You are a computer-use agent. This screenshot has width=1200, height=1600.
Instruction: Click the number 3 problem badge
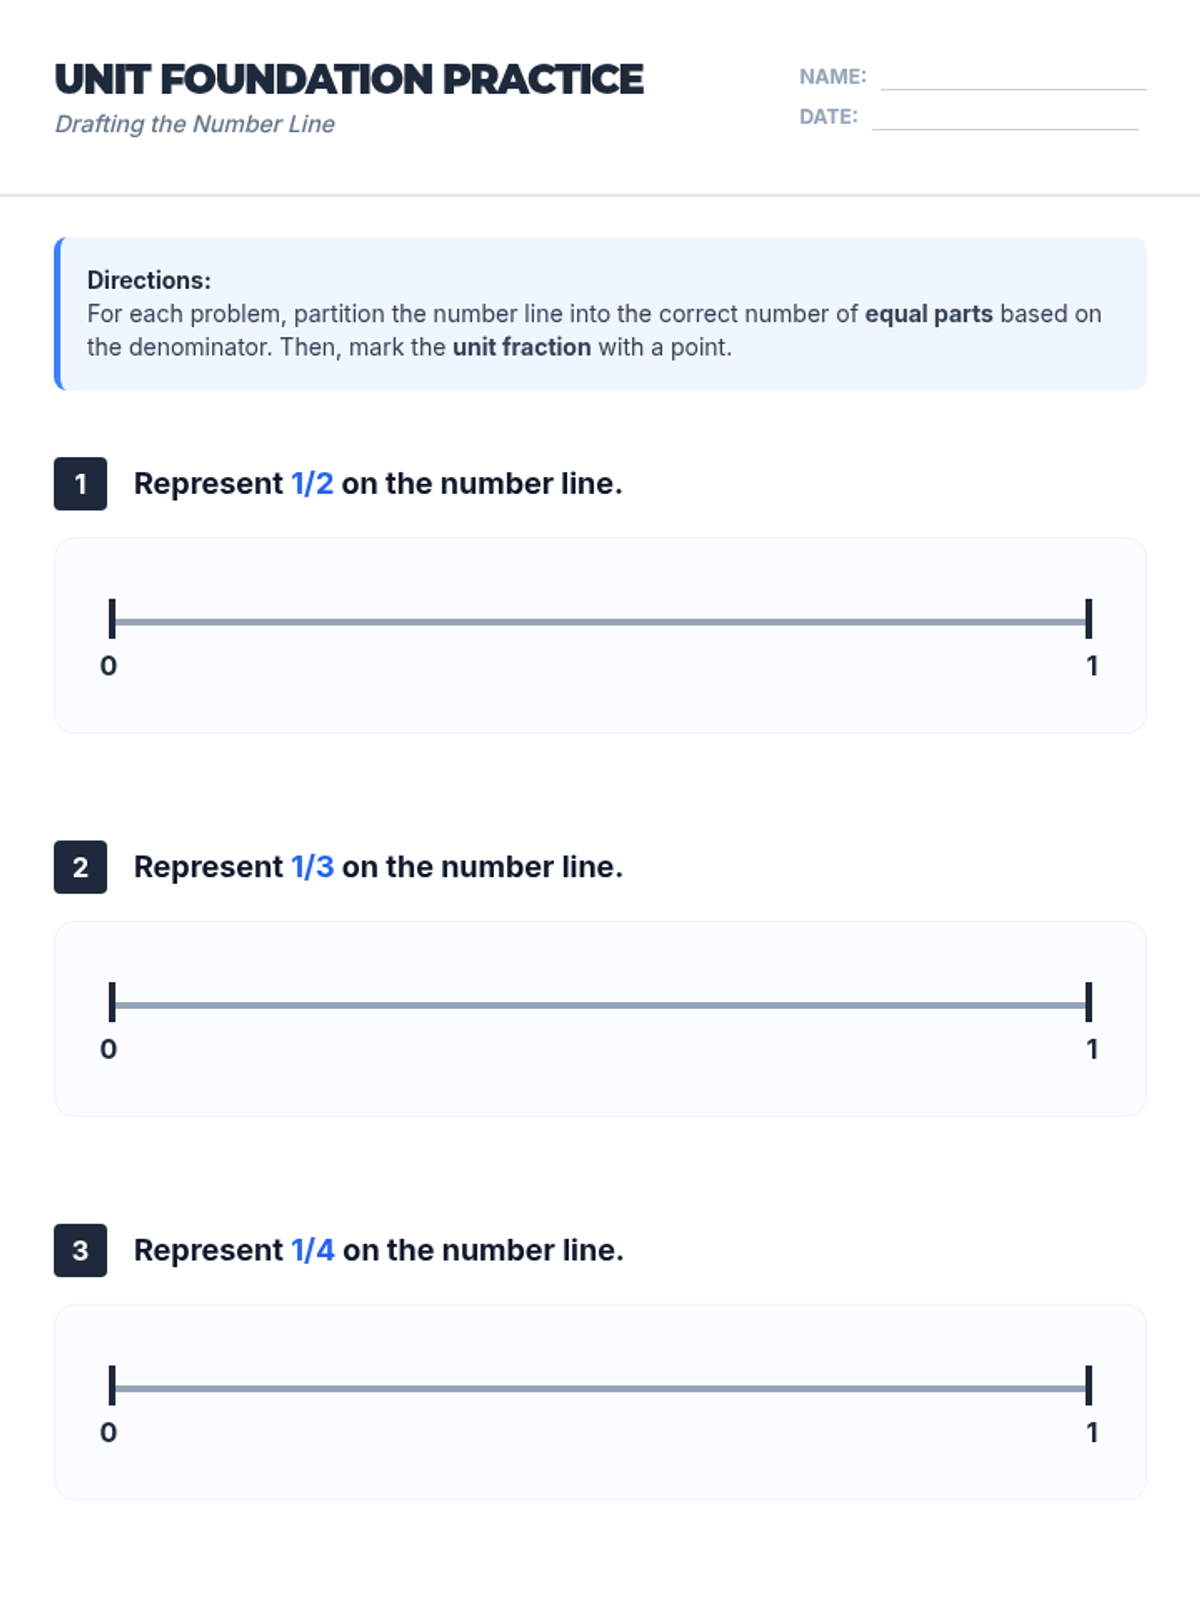[x=80, y=1250]
